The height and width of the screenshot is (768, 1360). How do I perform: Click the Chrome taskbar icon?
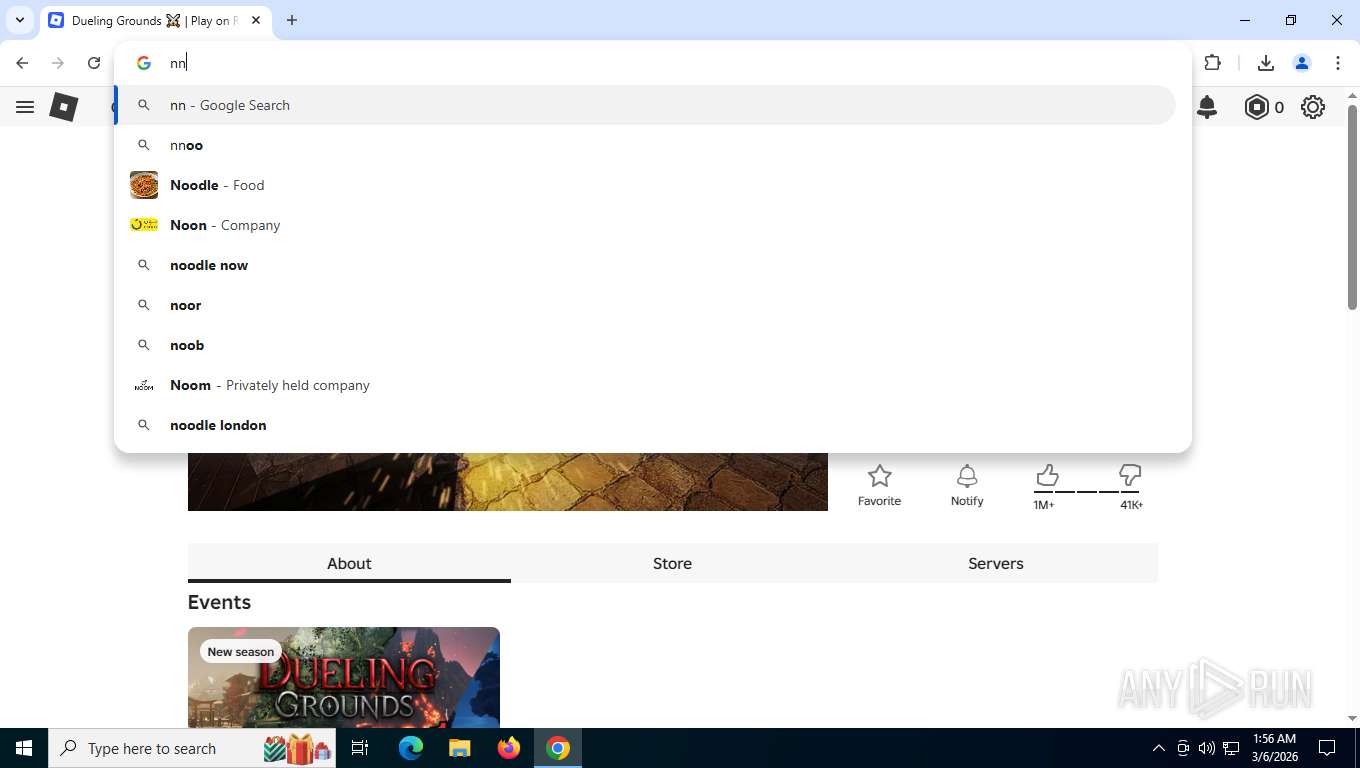558,748
